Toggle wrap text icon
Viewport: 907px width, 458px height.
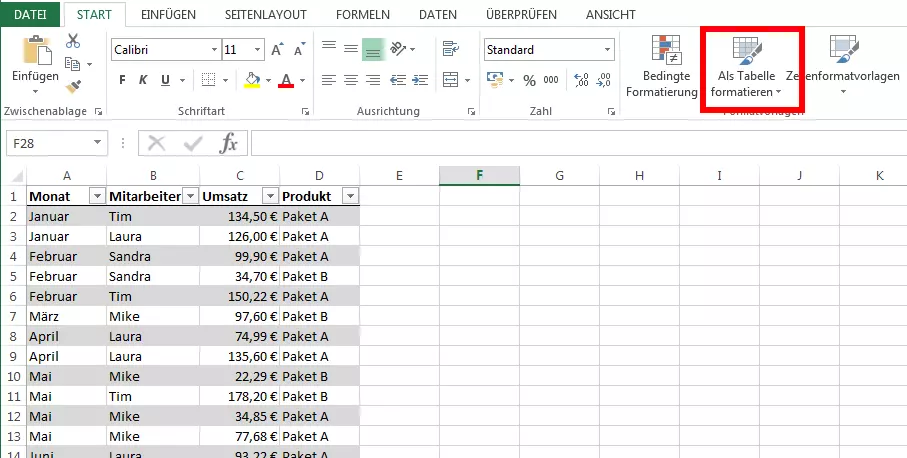click(x=451, y=49)
